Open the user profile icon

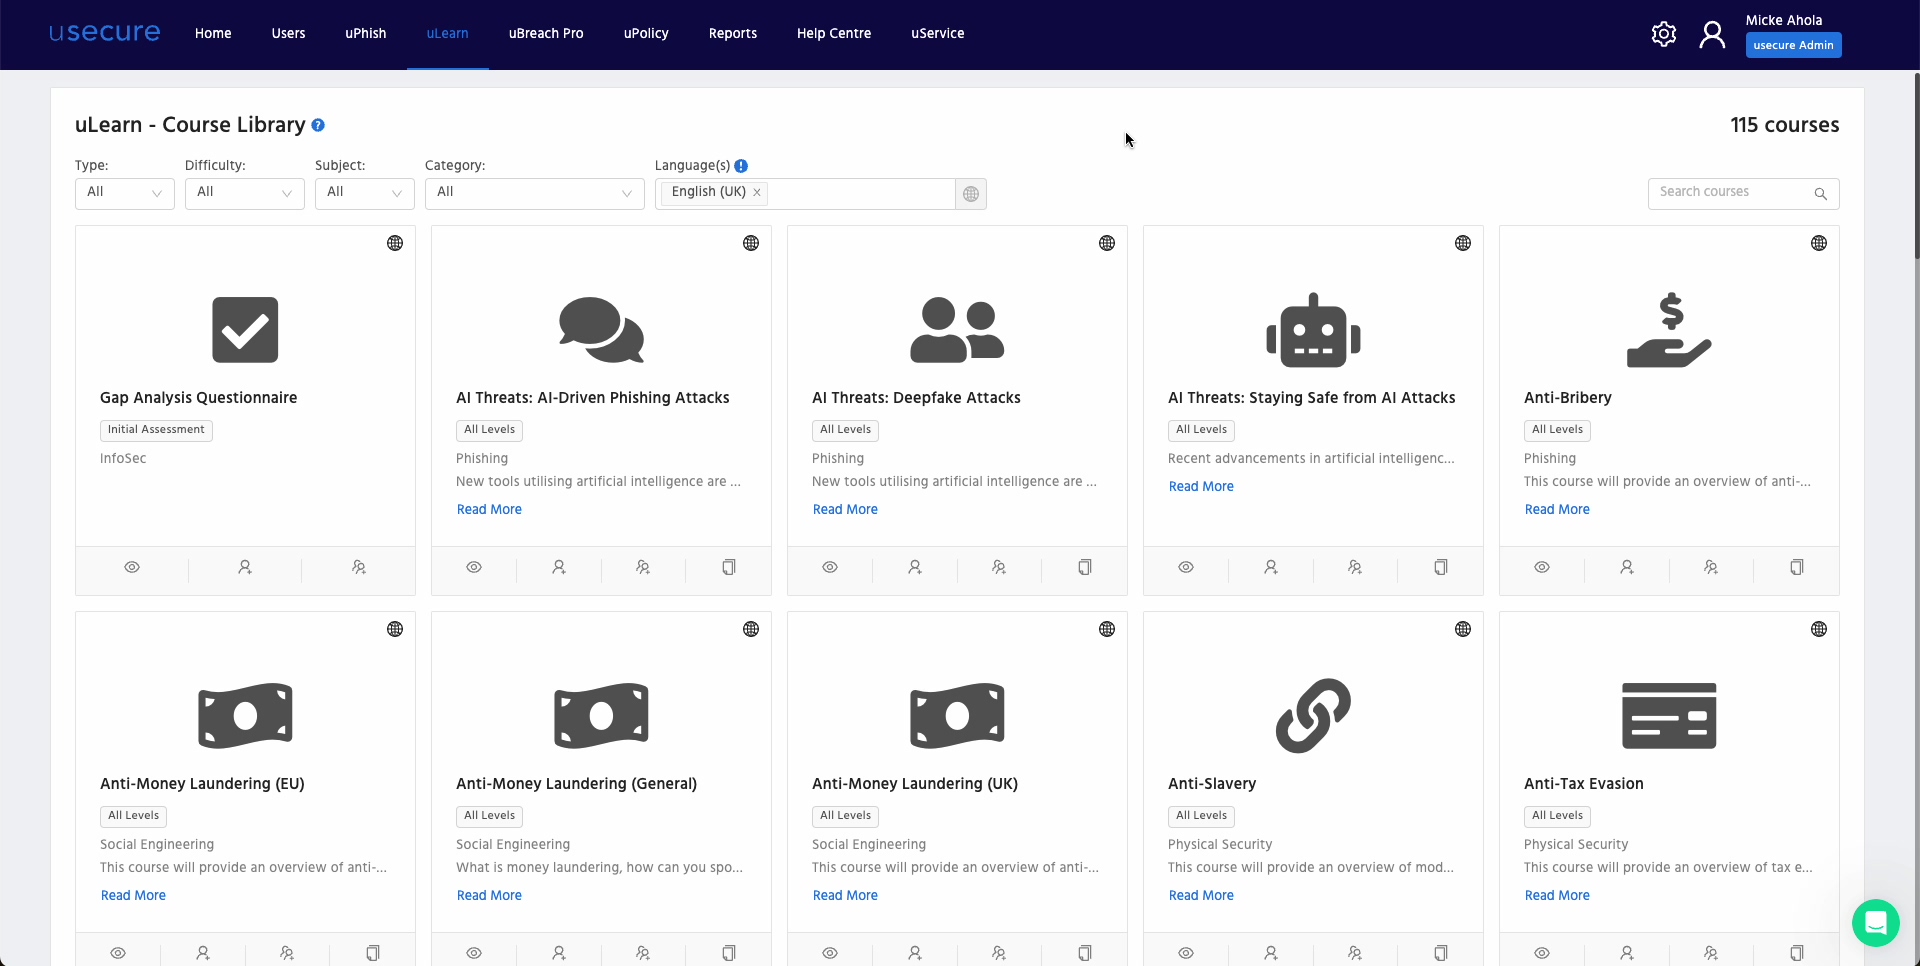(1712, 34)
